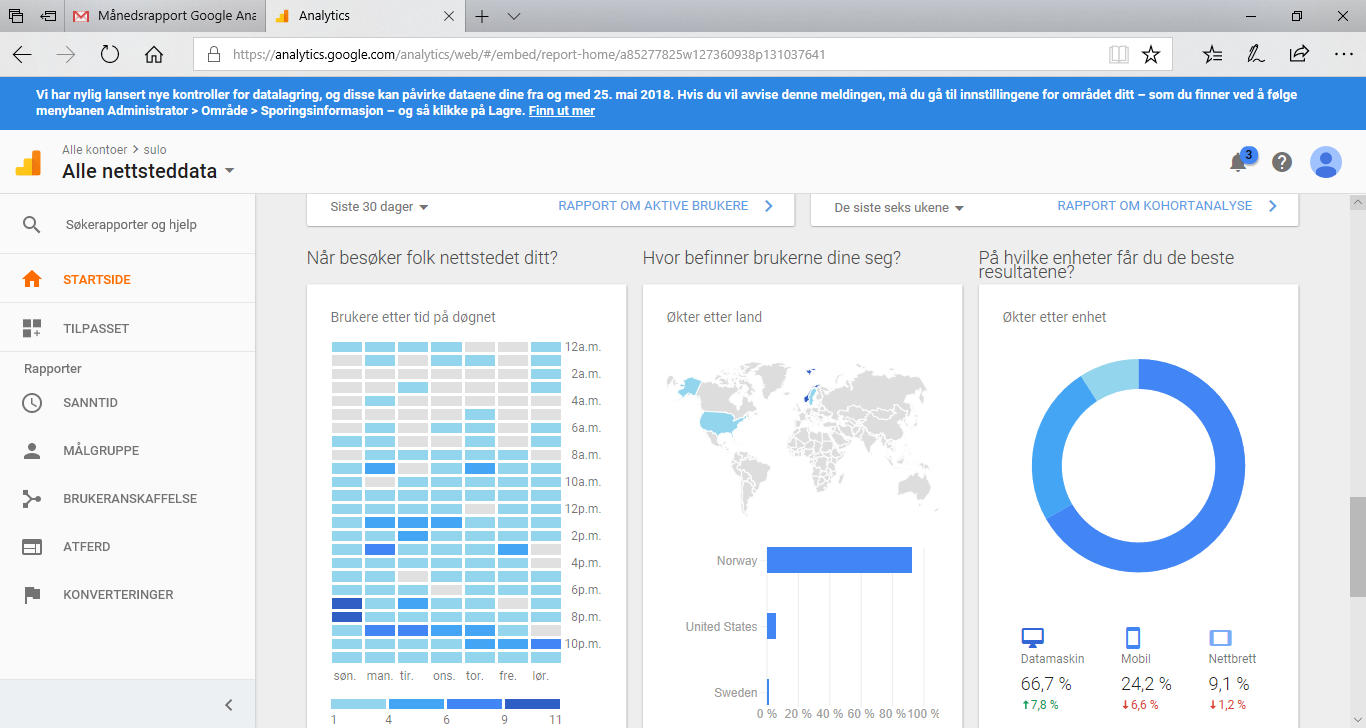Screen dimensions: 1366x728
Task: Click the Google Analytics logo icon
Action: tap(29, 162)
